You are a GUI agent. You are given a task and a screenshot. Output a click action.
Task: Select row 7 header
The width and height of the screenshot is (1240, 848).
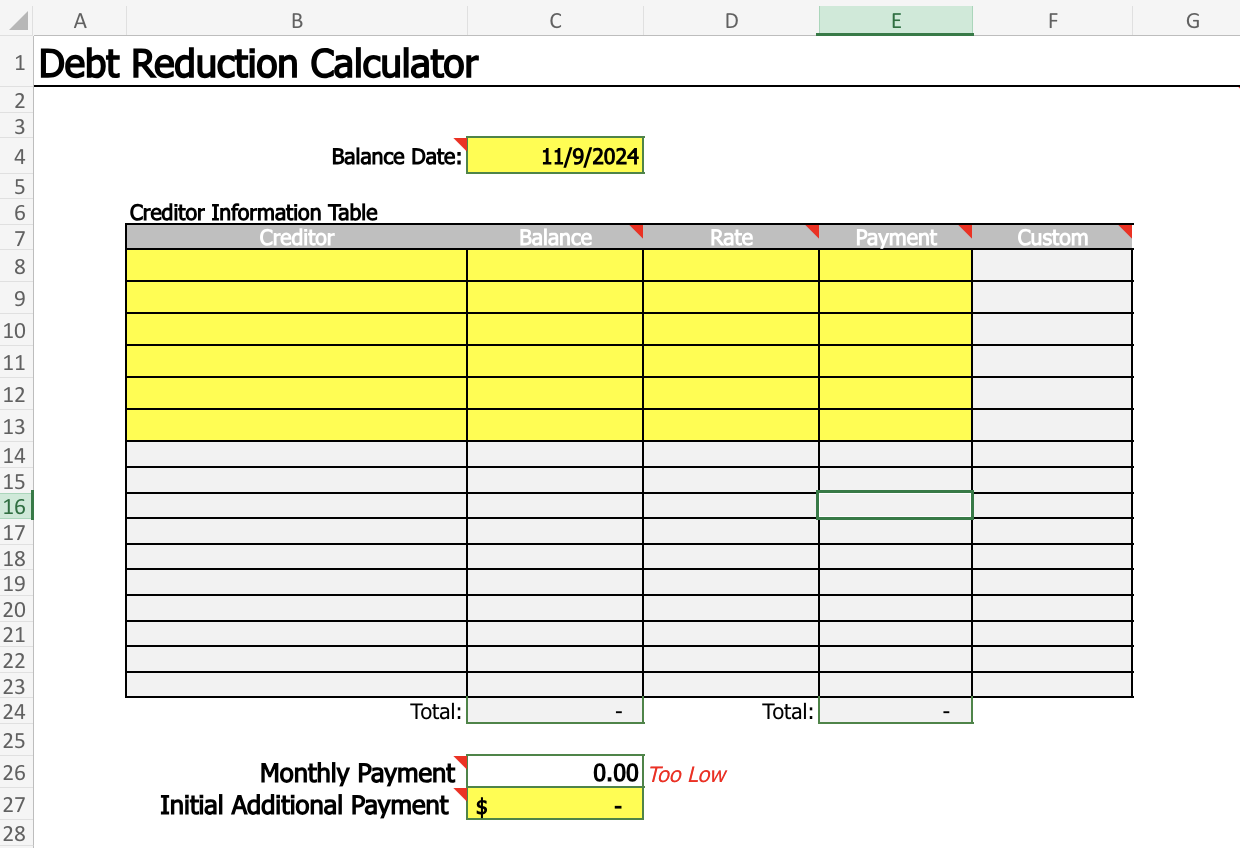coord(17,238)
